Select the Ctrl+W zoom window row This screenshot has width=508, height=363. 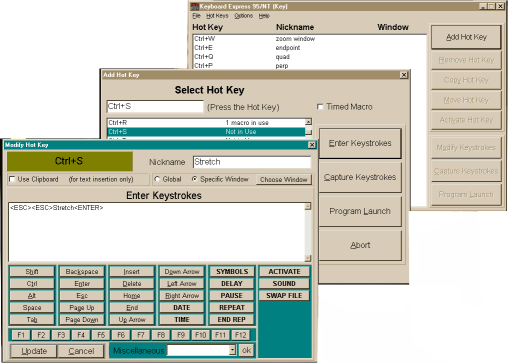coord(309,39)
